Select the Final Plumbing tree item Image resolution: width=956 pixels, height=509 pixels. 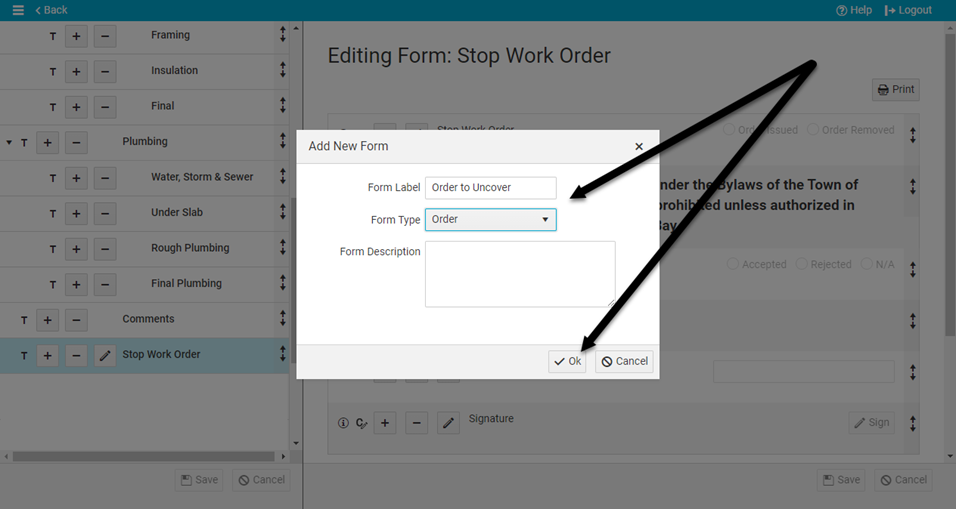point(187,283)
